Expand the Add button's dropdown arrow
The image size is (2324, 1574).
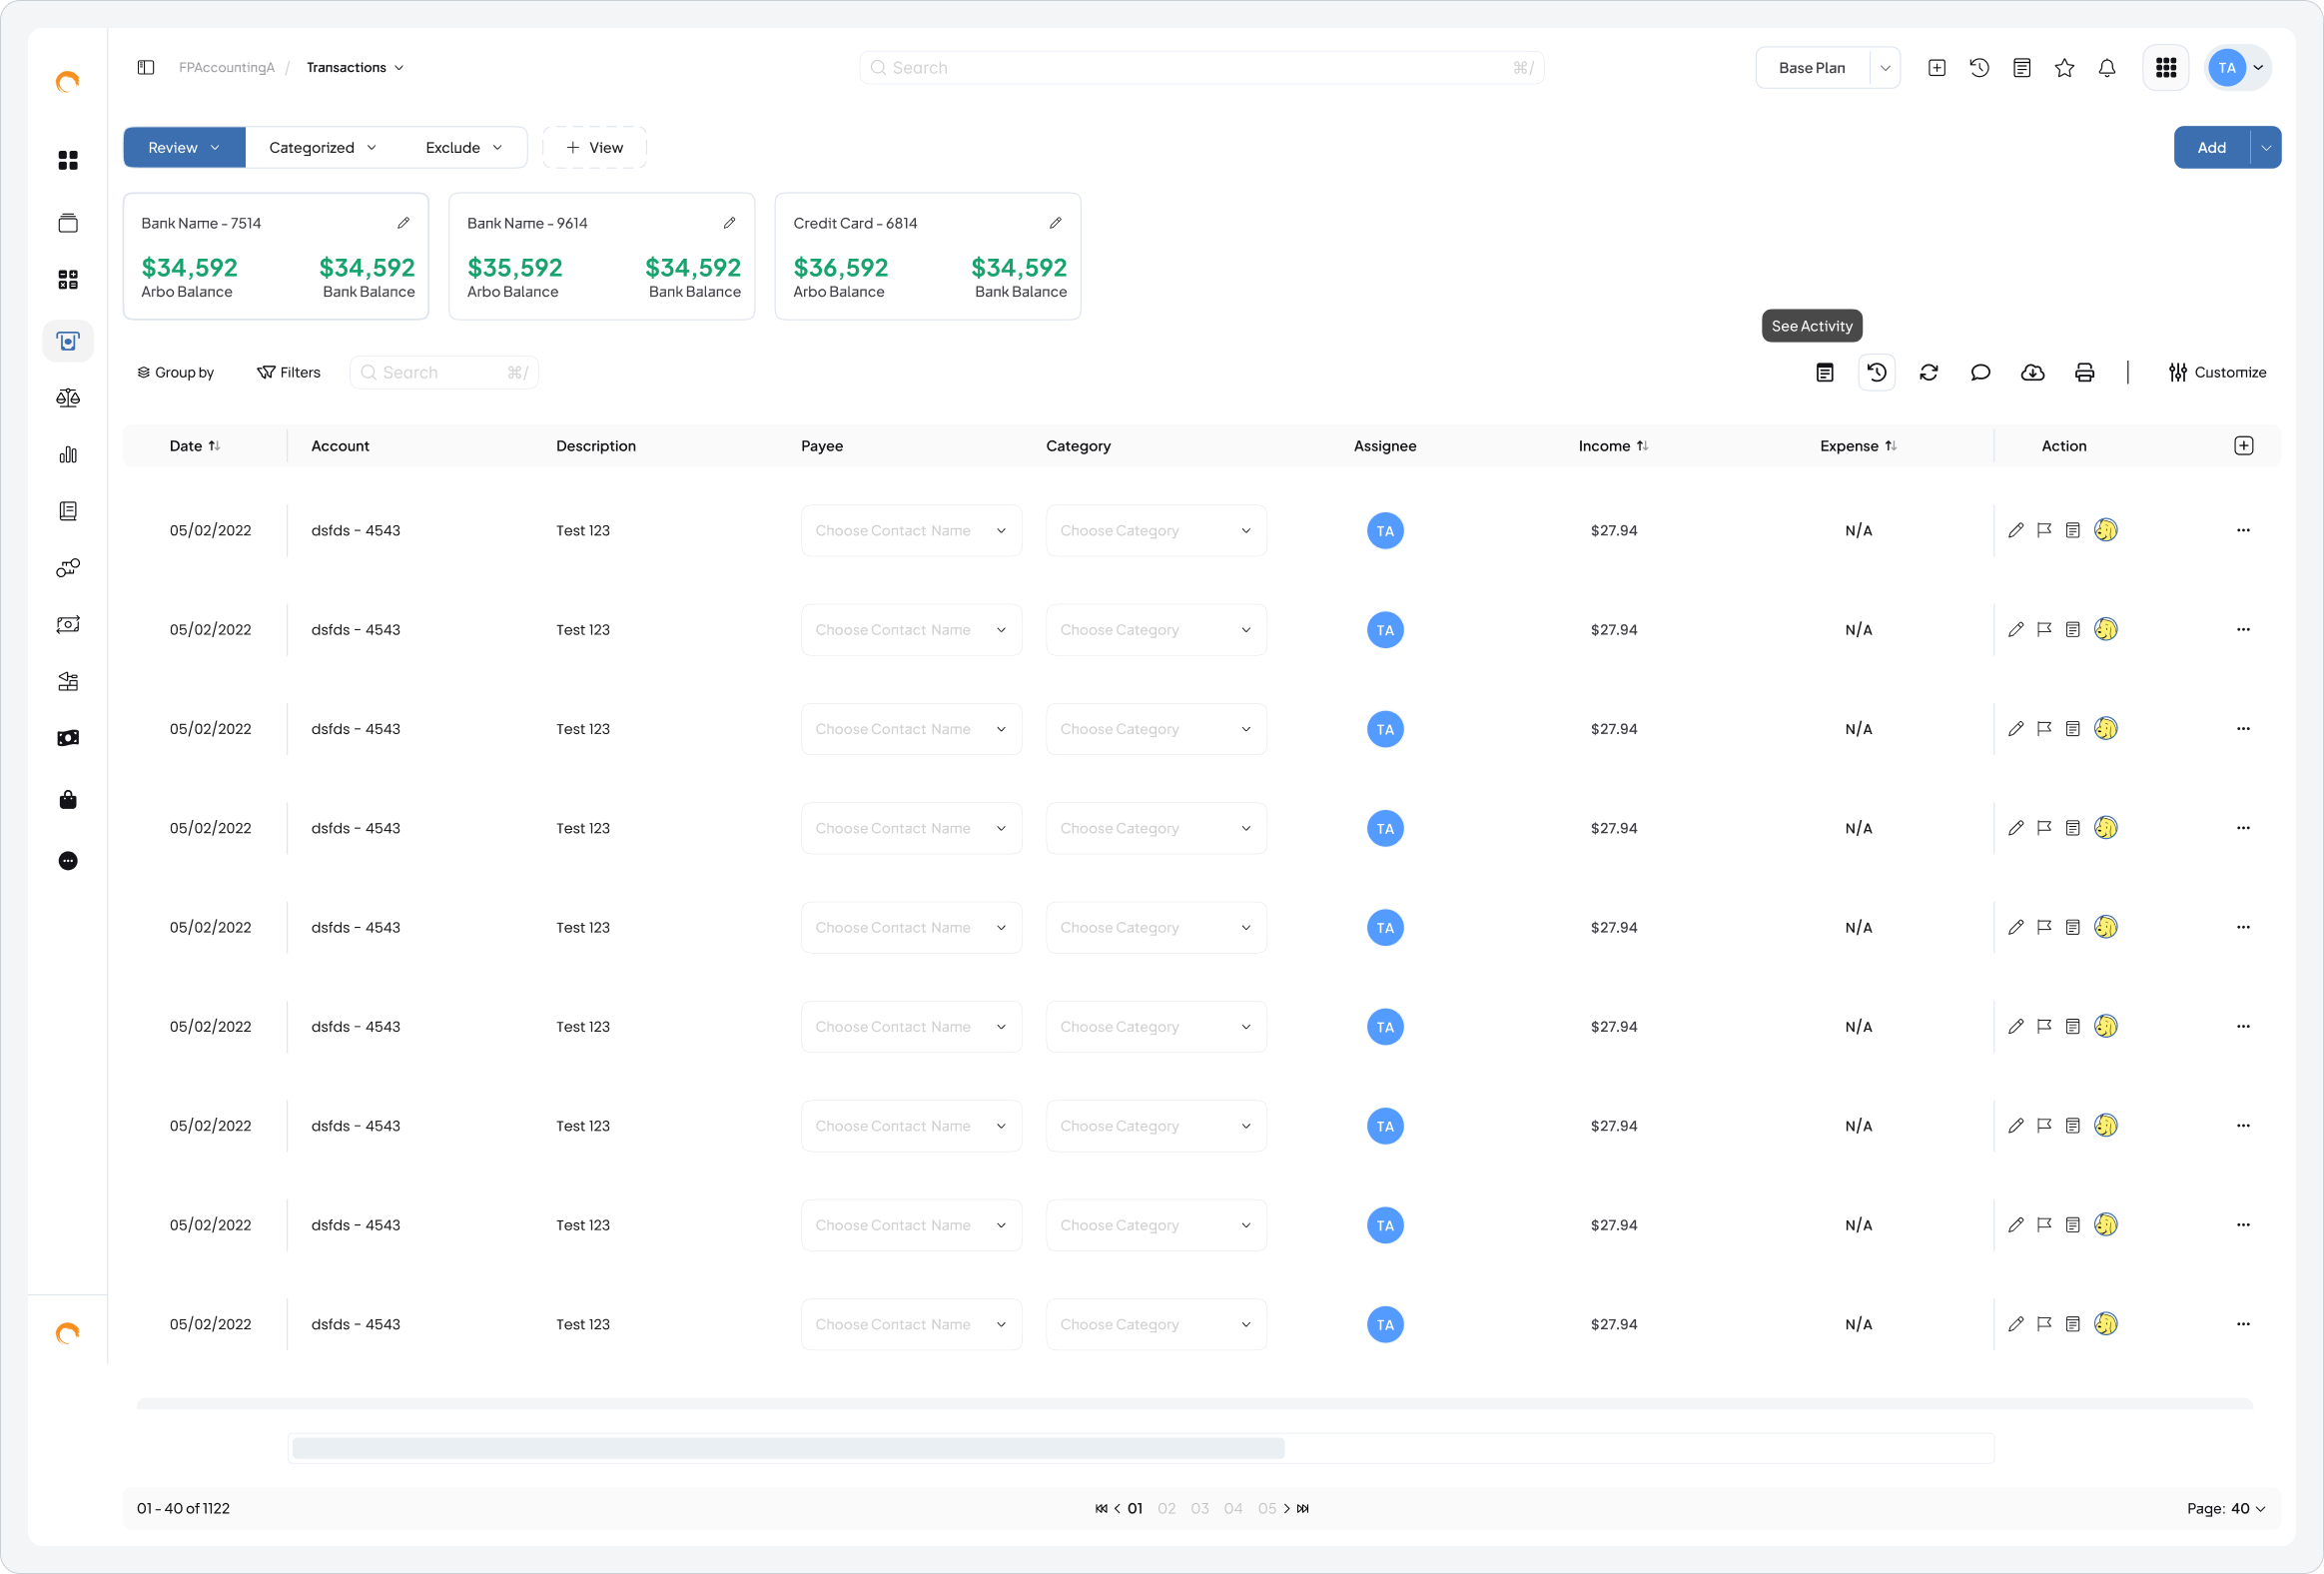(x=2266, y=148)
